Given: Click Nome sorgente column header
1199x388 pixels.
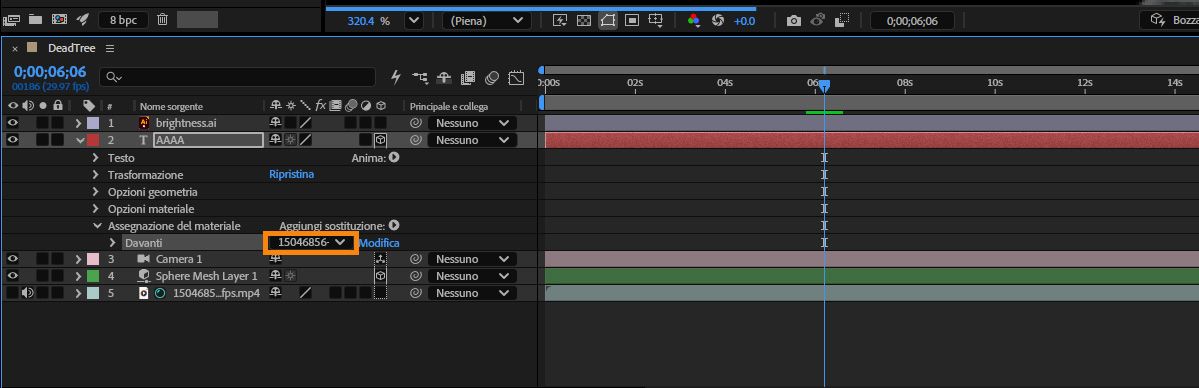Looking at the screenshot, I should pos(171,106).
